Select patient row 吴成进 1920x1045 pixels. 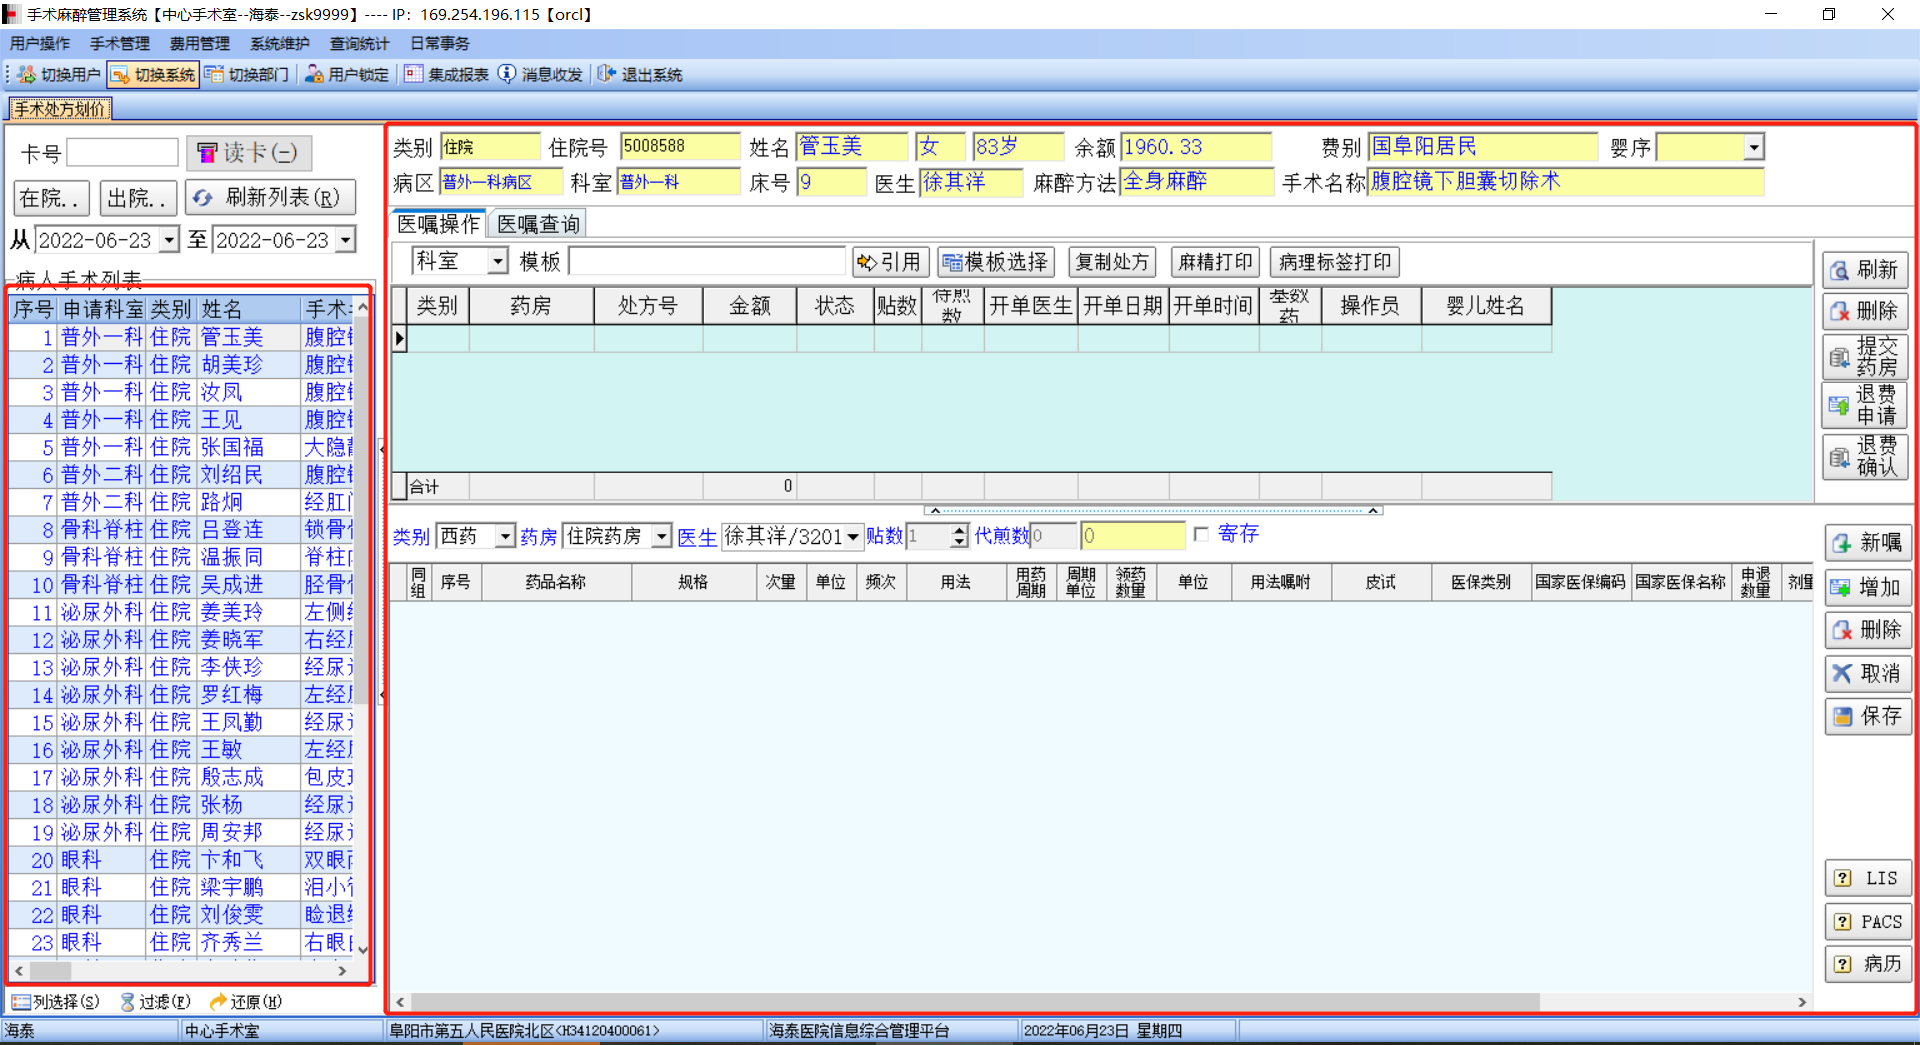(181, 585)
